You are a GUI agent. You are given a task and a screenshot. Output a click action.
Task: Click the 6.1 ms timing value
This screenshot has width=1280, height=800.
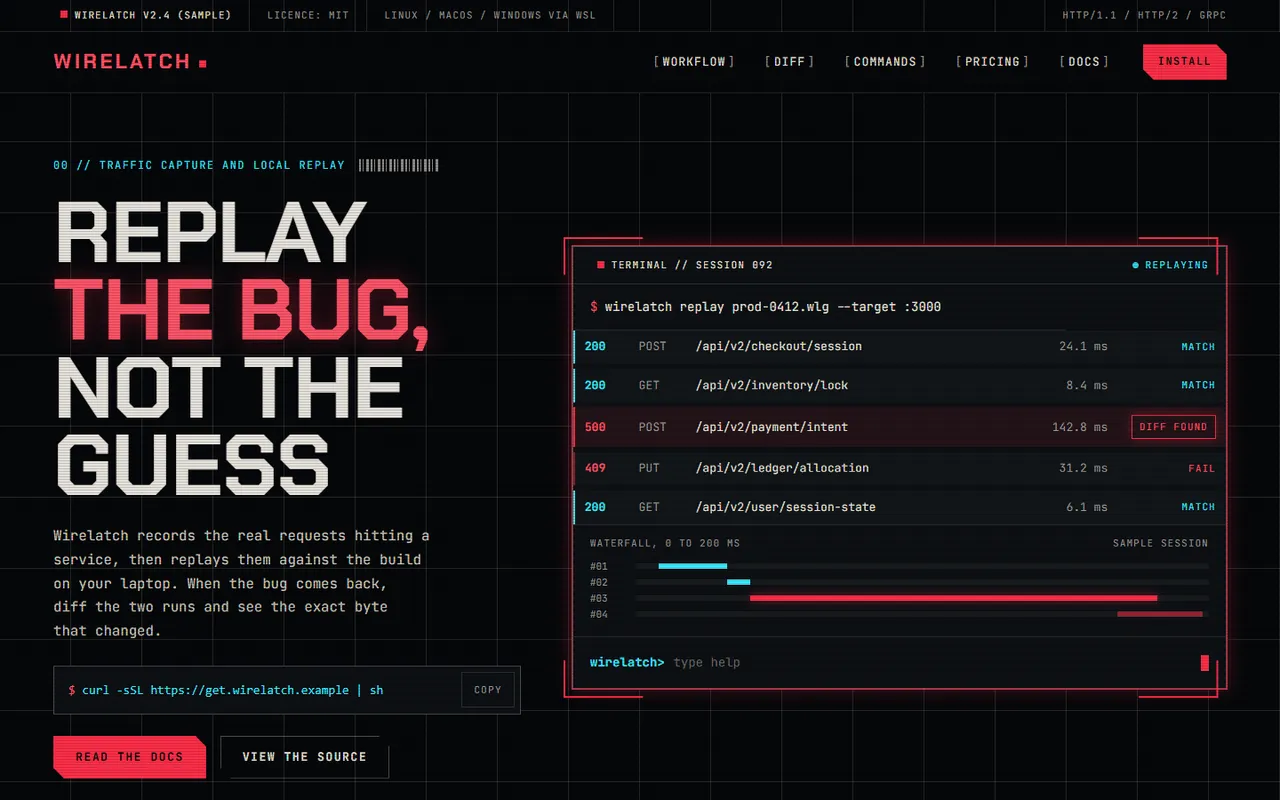point(1087,507)
